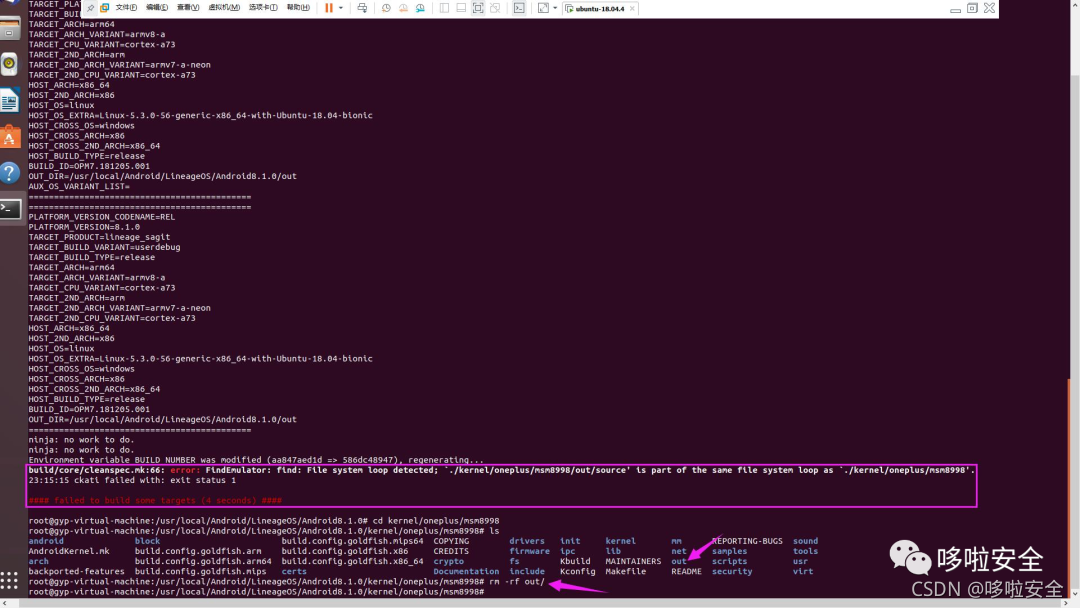Open the 编辑(E) menu

pos(157,8)
